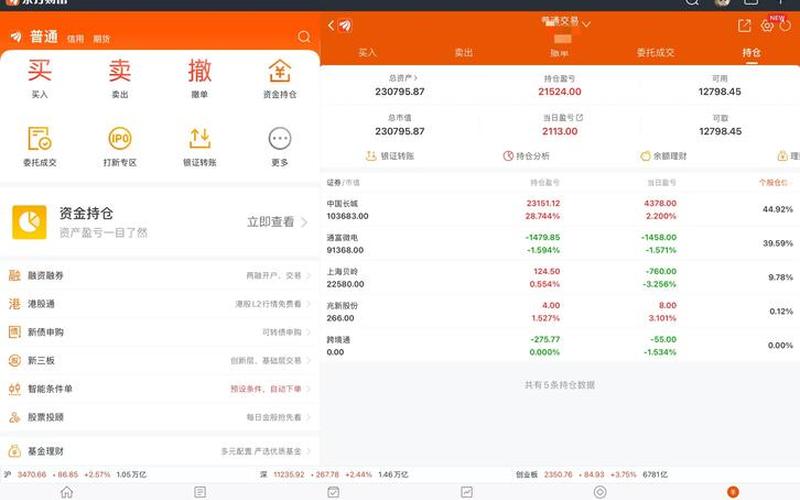Sort by 个股仓位 column header

pos(773,182)
